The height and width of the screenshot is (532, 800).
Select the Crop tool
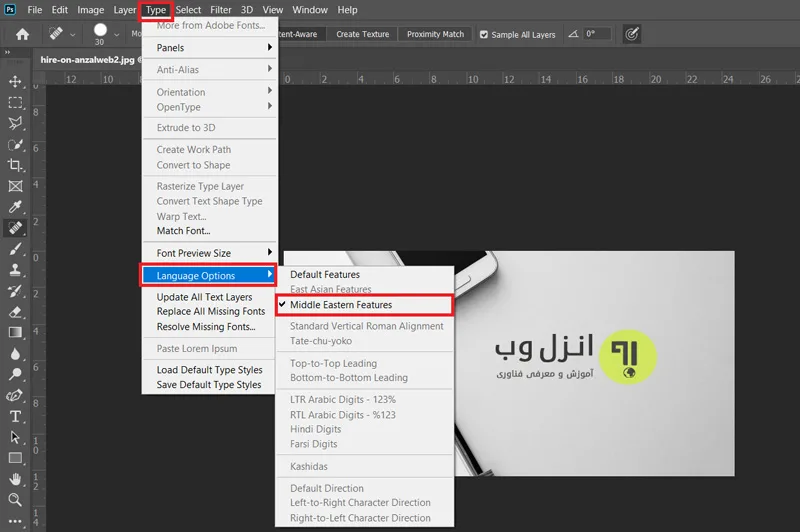[x=15, y=165]
